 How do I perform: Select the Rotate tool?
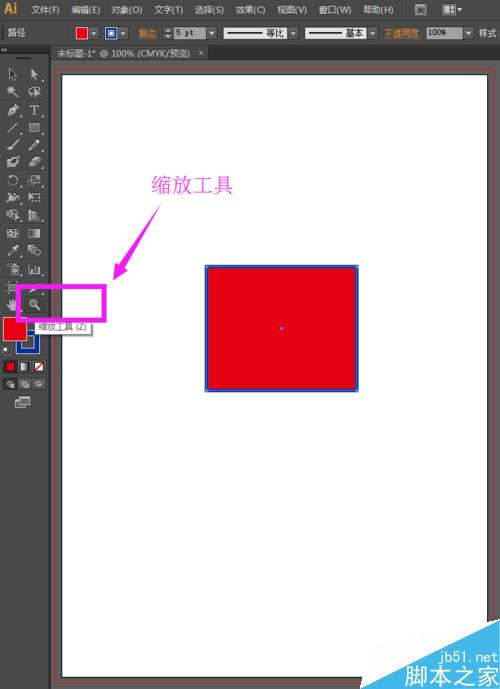click(x=13, y=180)
